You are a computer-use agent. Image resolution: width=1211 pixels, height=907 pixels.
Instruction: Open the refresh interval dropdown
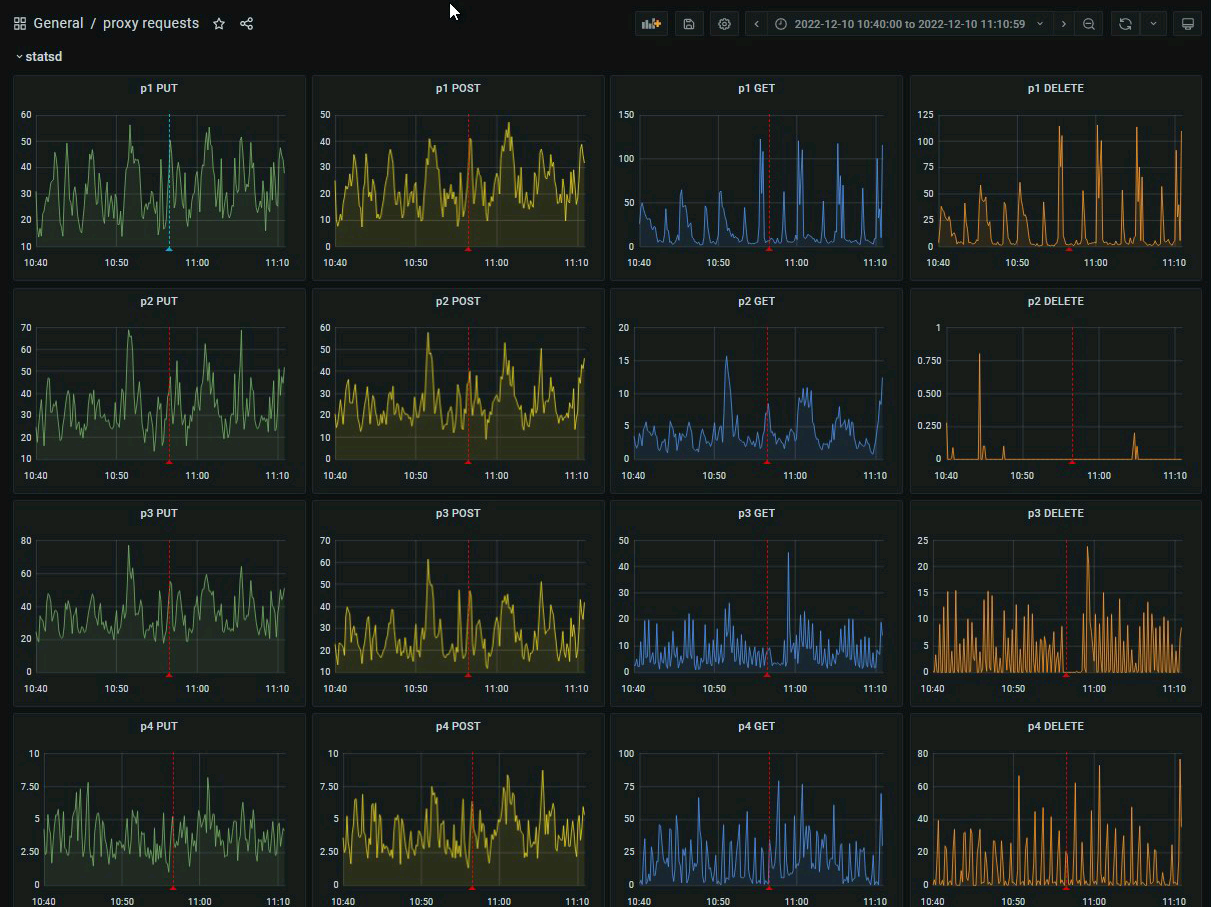coord(1155,24)
